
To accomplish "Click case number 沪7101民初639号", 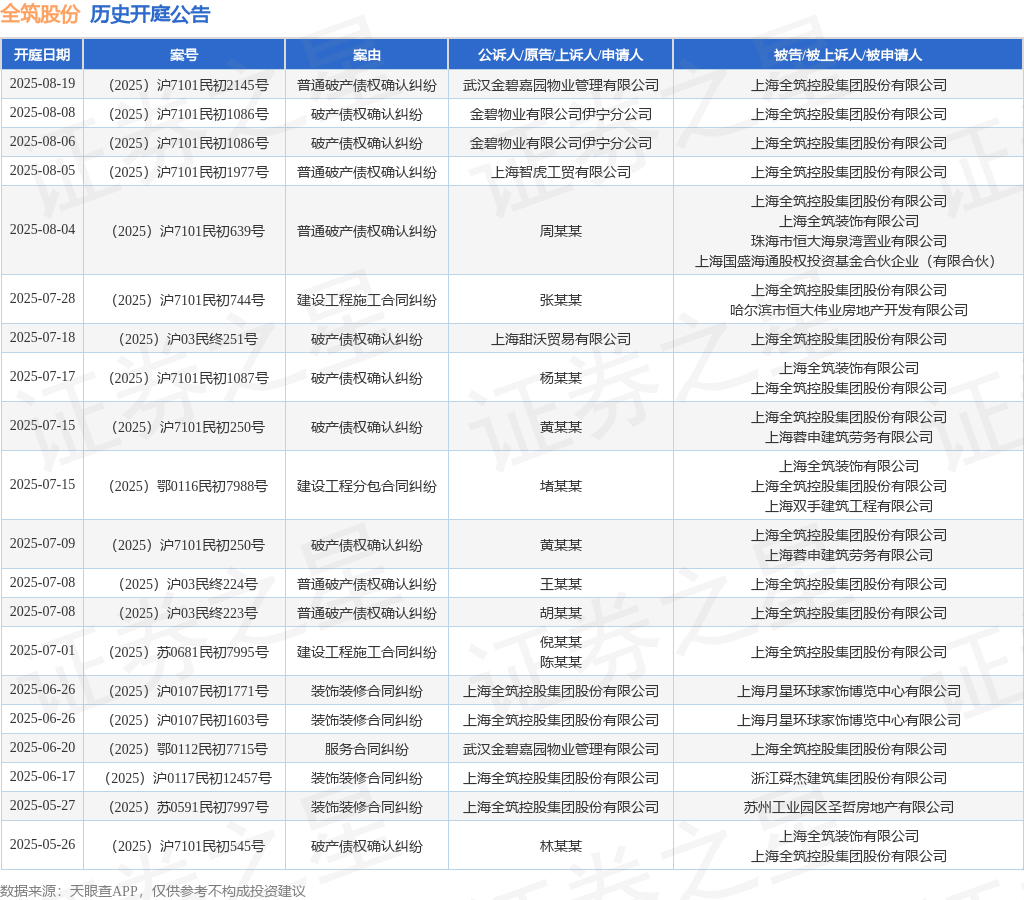I will coord(189,231).
